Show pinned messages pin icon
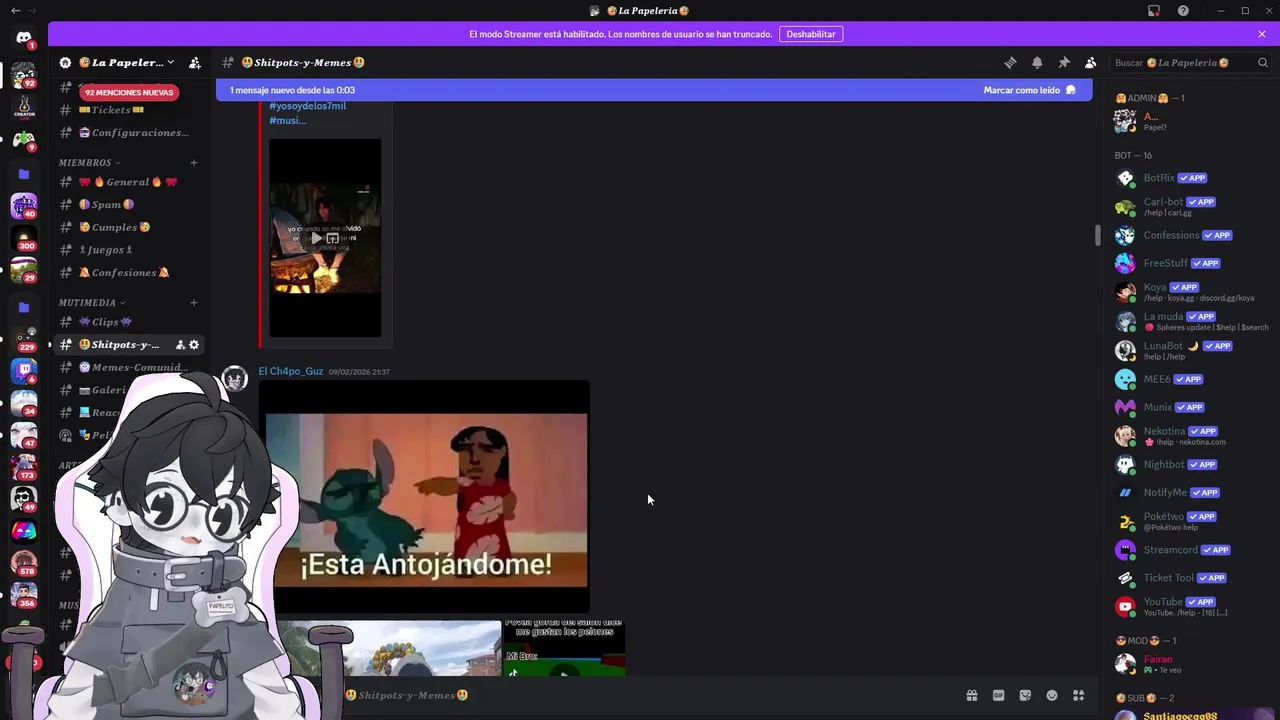 1064,62
